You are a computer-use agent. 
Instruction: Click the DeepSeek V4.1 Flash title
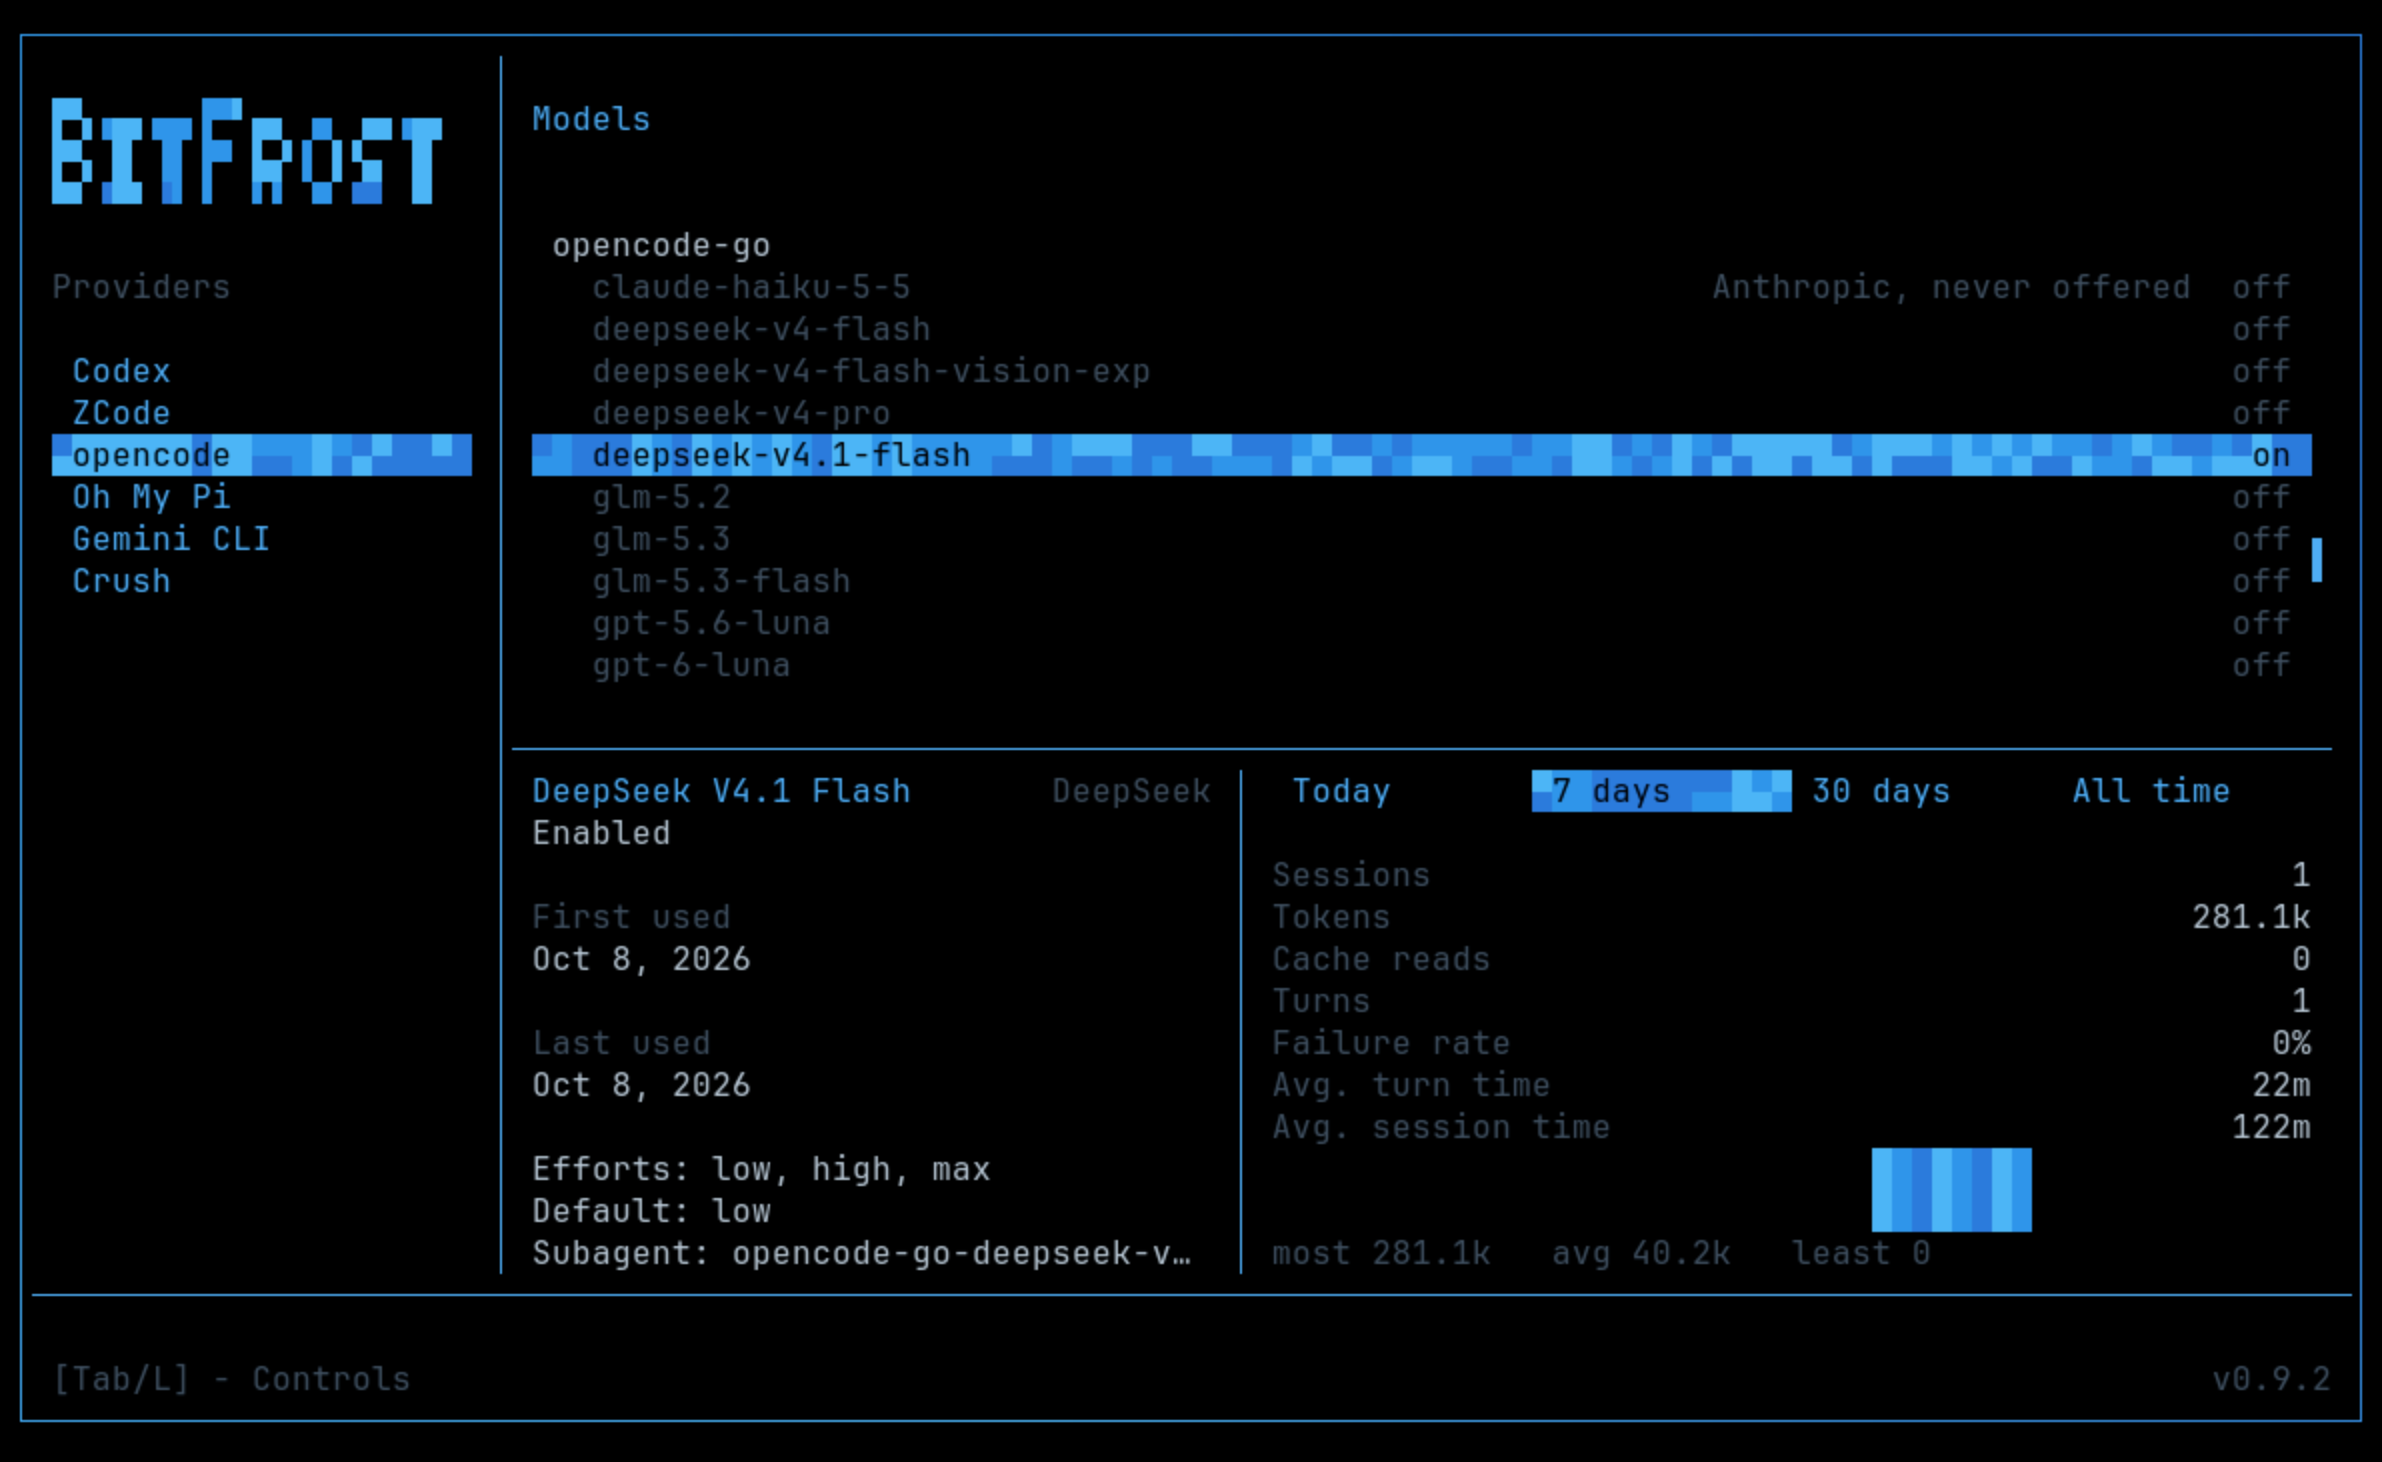[x=721, y=791]
